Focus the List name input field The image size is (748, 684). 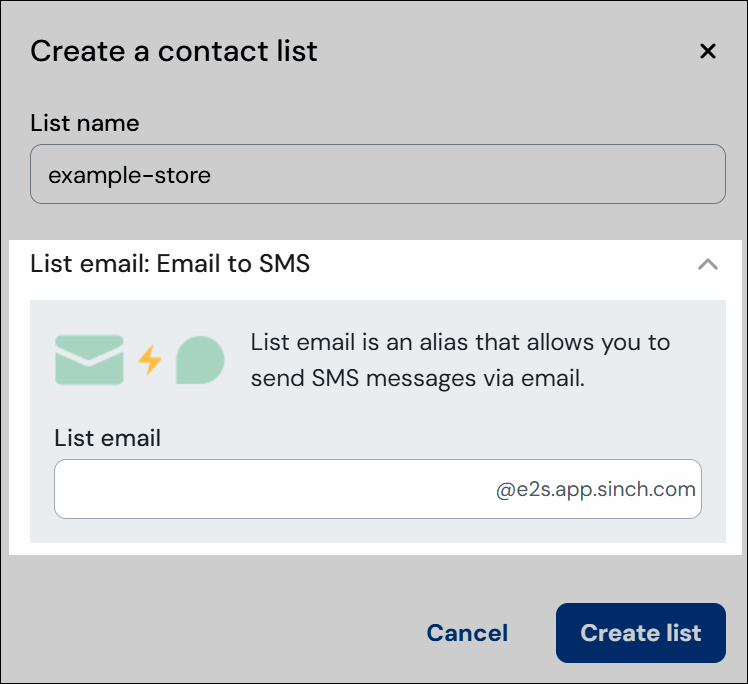point(378,174)
